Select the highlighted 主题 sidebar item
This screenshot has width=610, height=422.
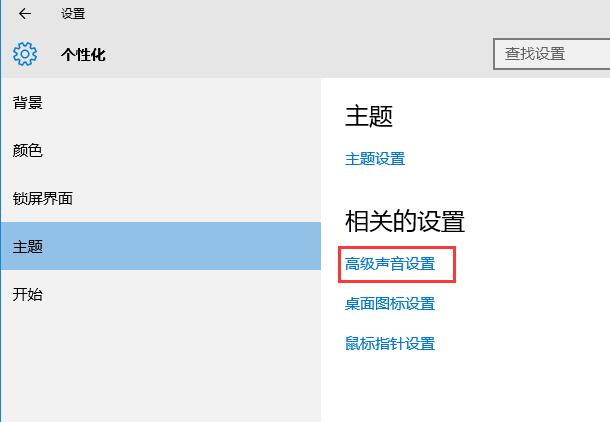point(28,246)
